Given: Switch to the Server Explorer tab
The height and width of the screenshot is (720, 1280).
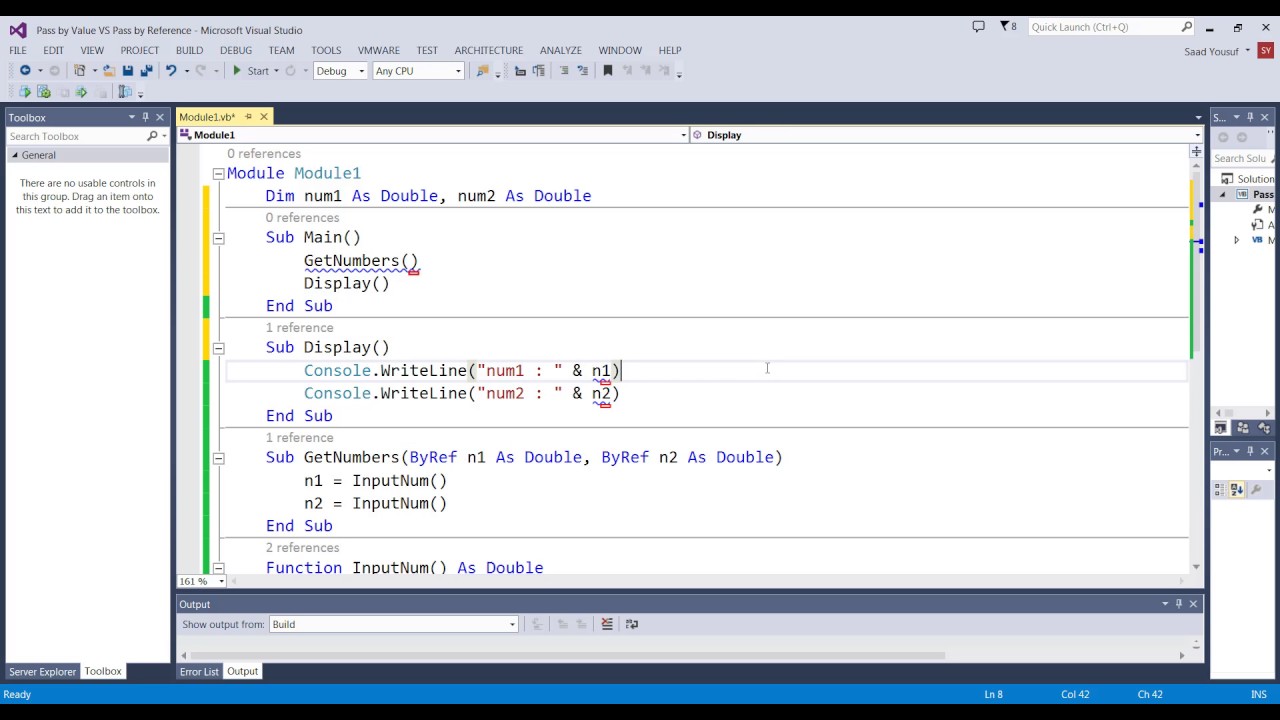Looking at the screenshot, I should point(42,671).
